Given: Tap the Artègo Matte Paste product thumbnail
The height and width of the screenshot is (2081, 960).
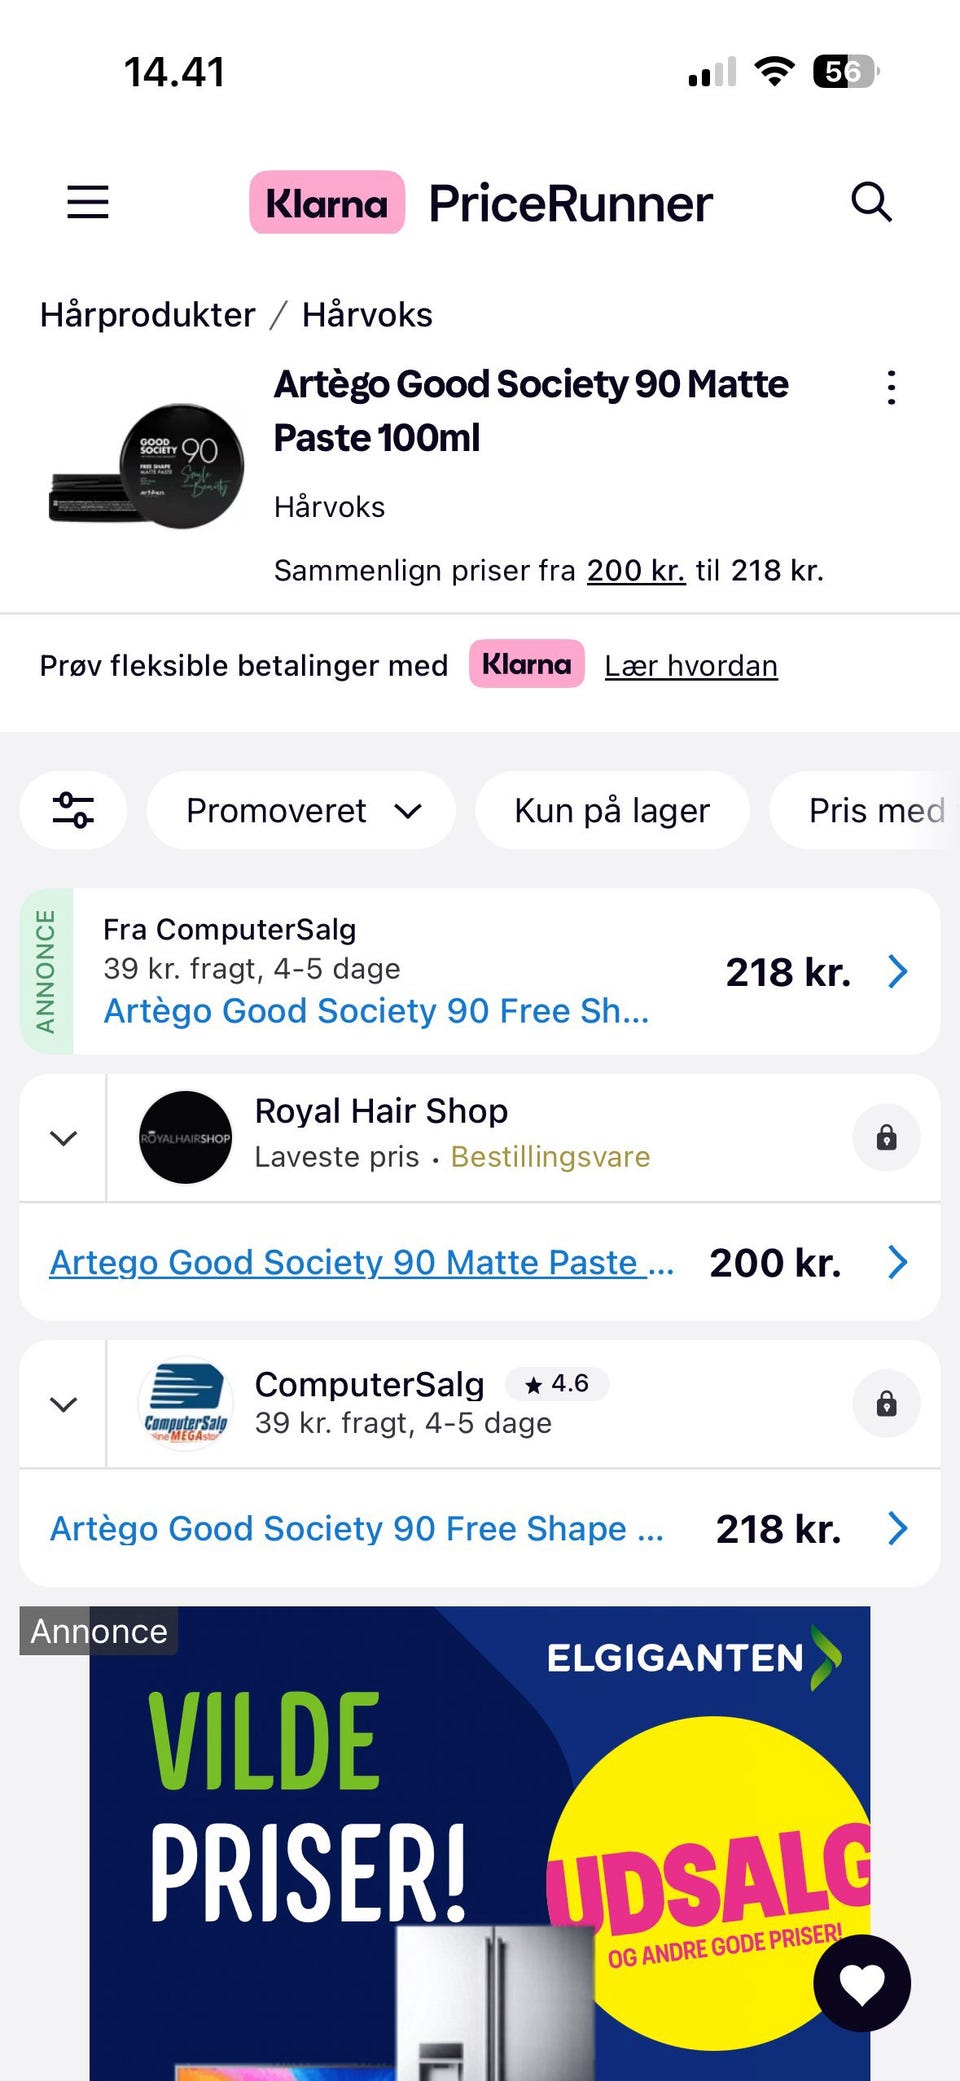Looking at the screenshot, I should coord(148,467).
